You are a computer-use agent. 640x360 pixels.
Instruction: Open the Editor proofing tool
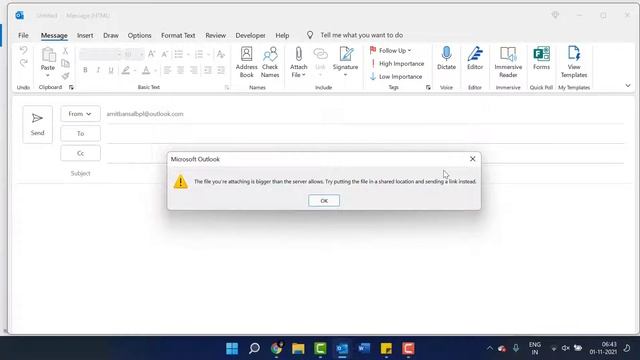point(475,58)
